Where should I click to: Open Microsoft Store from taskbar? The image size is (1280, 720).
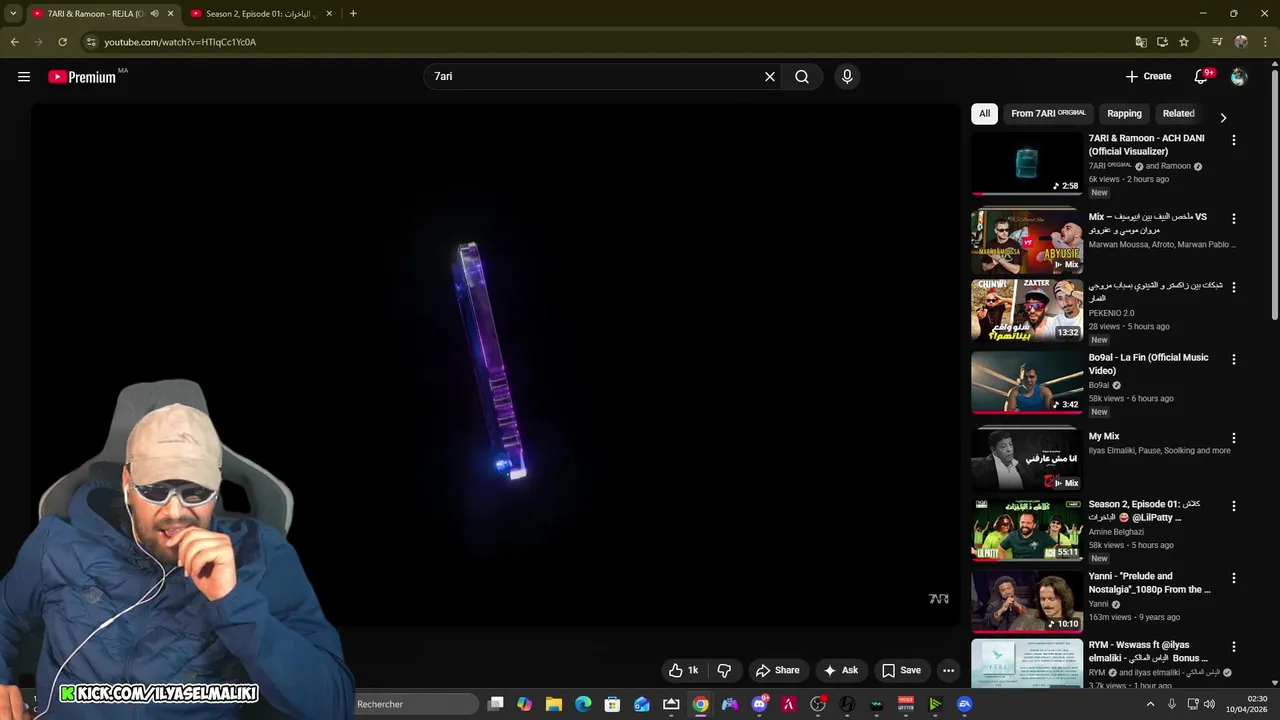tap(612, 704)
